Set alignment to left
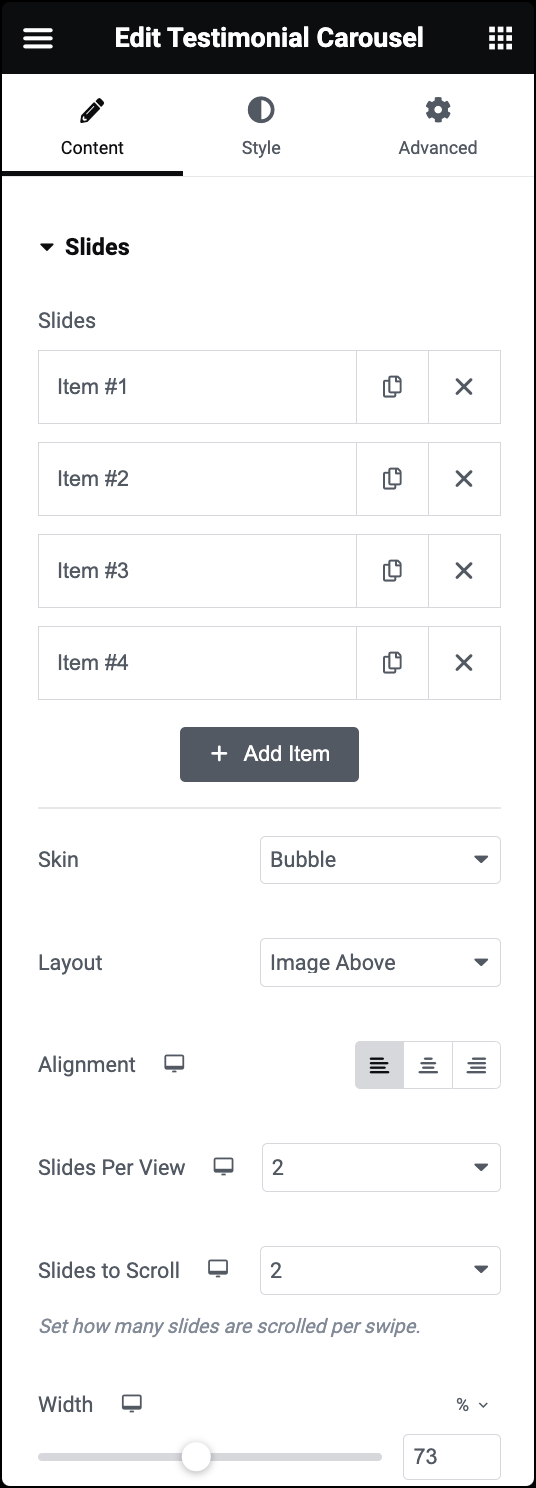Viewport: 536px width, 1488px height. [x=380, y=1065]
